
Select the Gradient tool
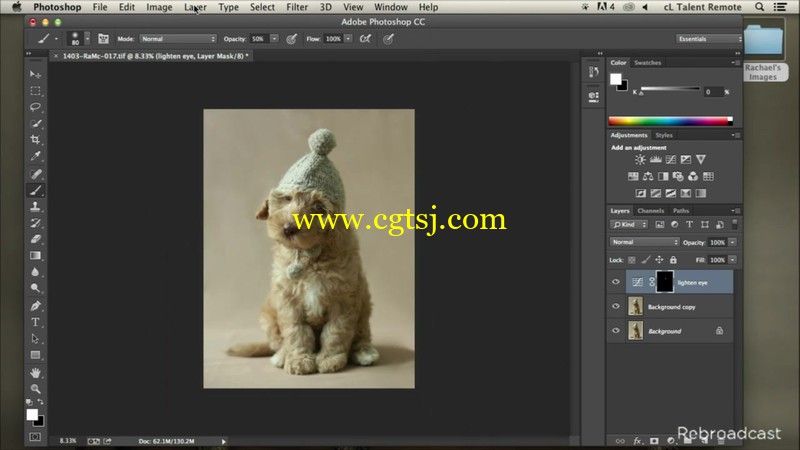[35, 255]
